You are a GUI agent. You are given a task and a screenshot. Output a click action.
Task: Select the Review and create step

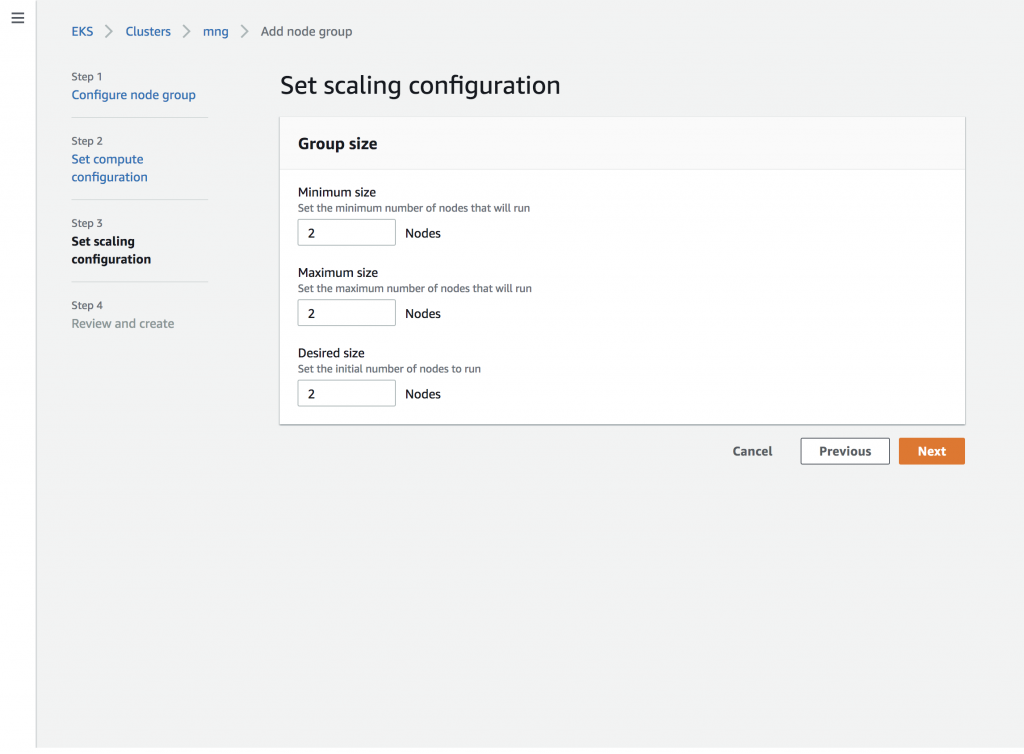tap(122, 324)
